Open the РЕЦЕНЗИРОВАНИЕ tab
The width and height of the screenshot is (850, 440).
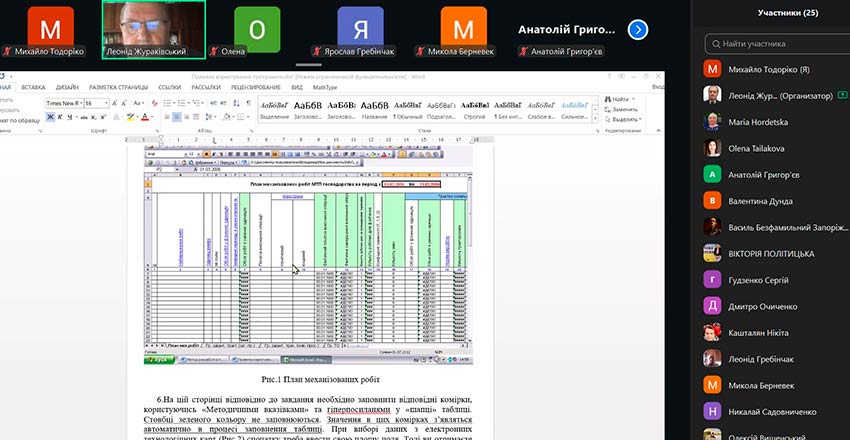point(256,87)
